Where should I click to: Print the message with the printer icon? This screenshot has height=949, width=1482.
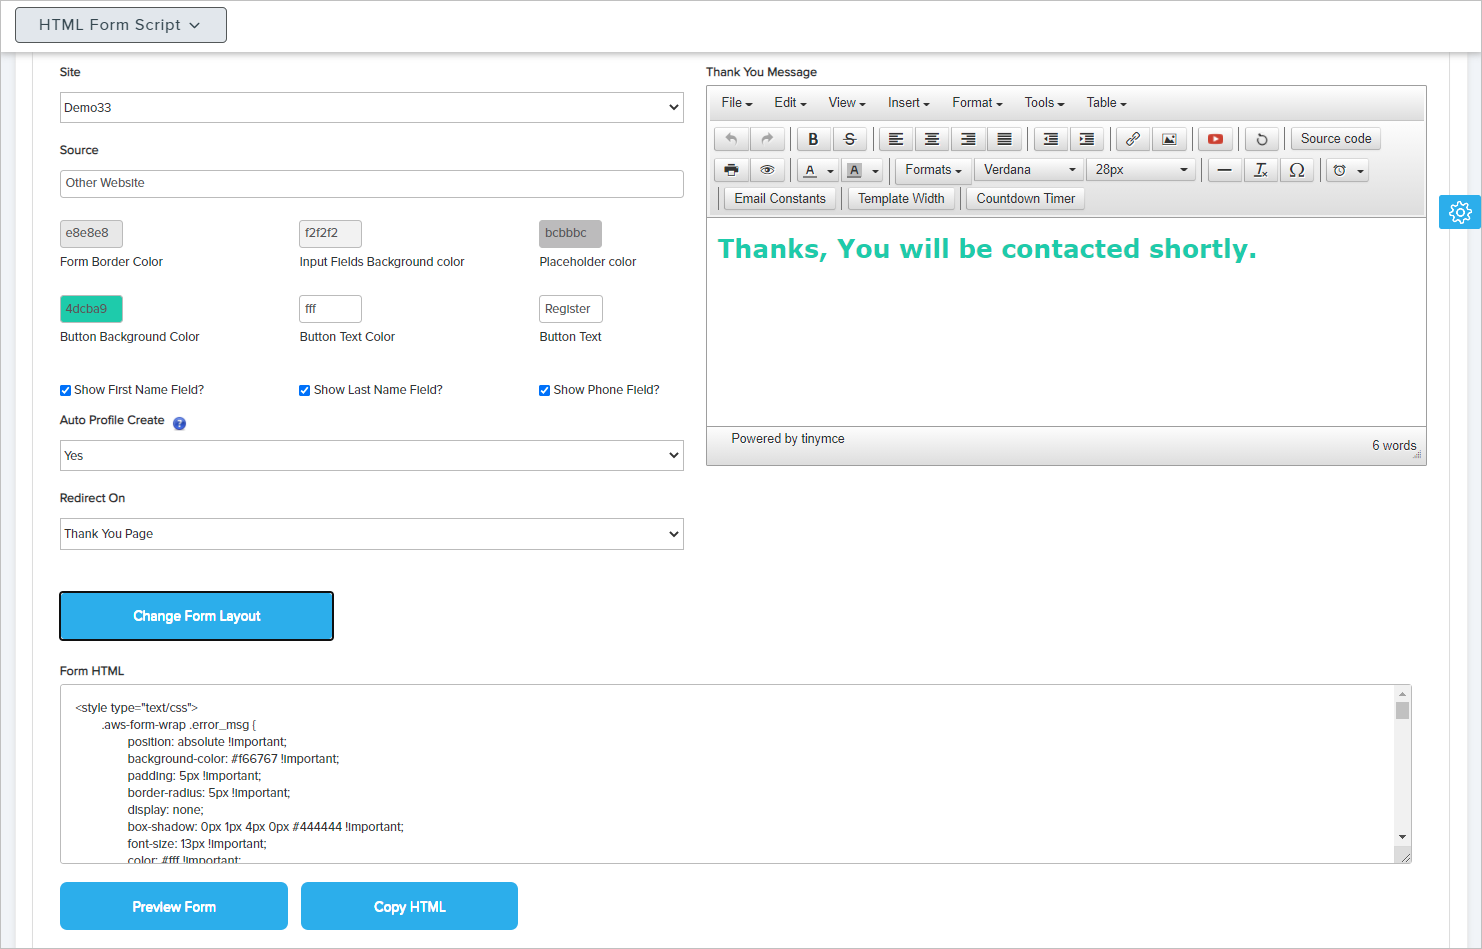(x=731, y=170)
